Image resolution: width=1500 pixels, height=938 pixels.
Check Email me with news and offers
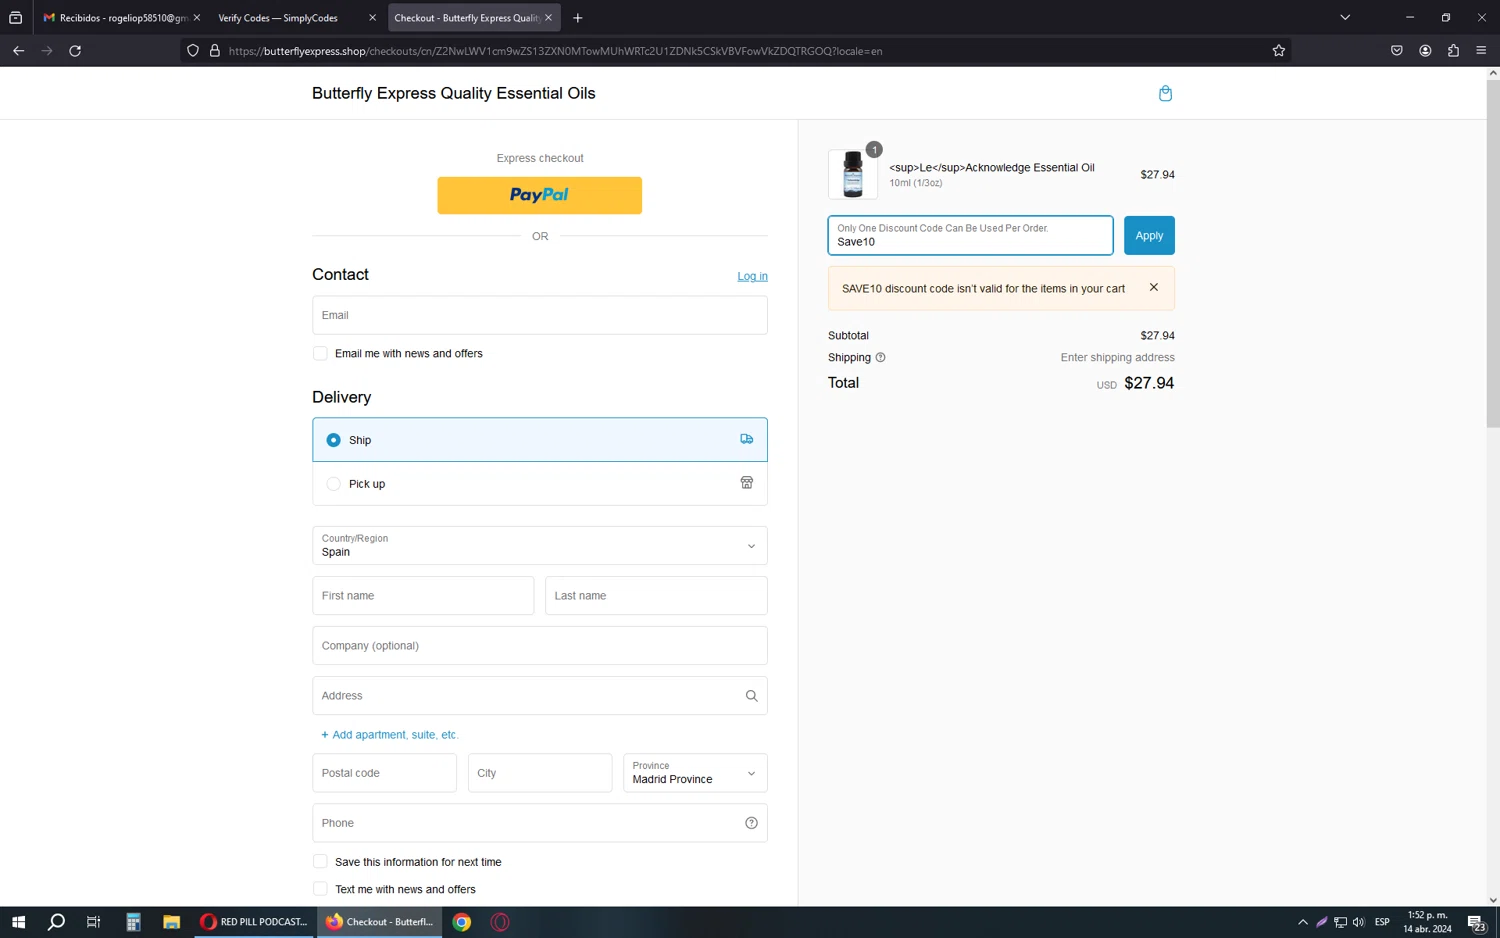point(320,353)
